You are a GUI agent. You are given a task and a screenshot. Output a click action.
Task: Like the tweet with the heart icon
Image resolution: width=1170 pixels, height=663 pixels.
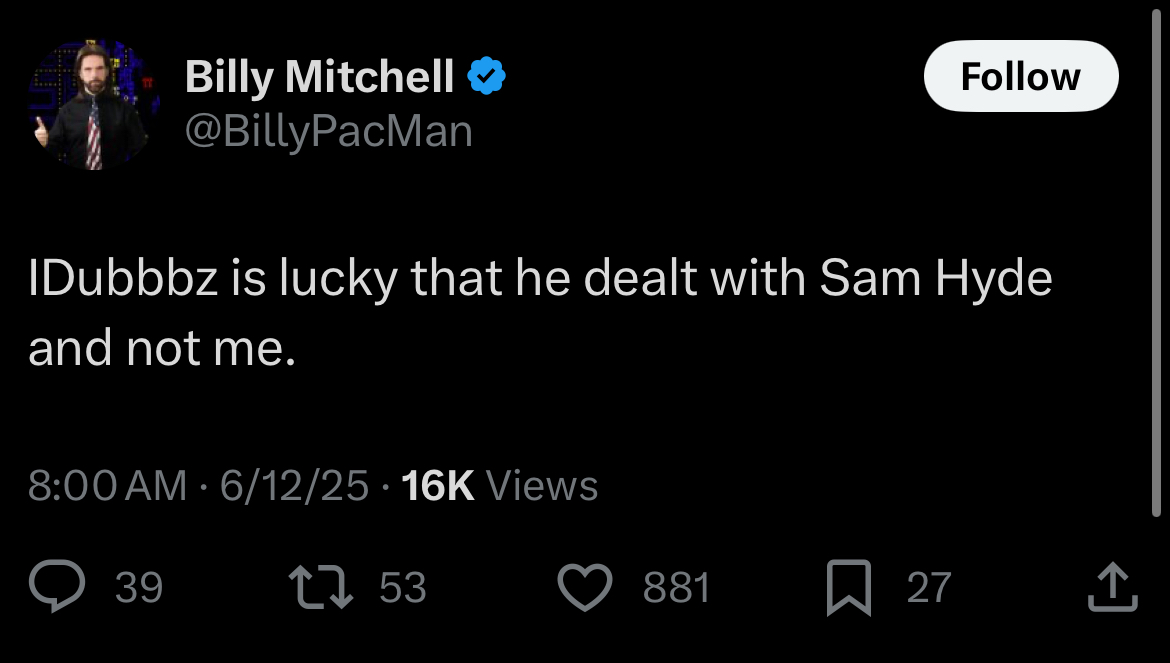click(x=585, y=588)
